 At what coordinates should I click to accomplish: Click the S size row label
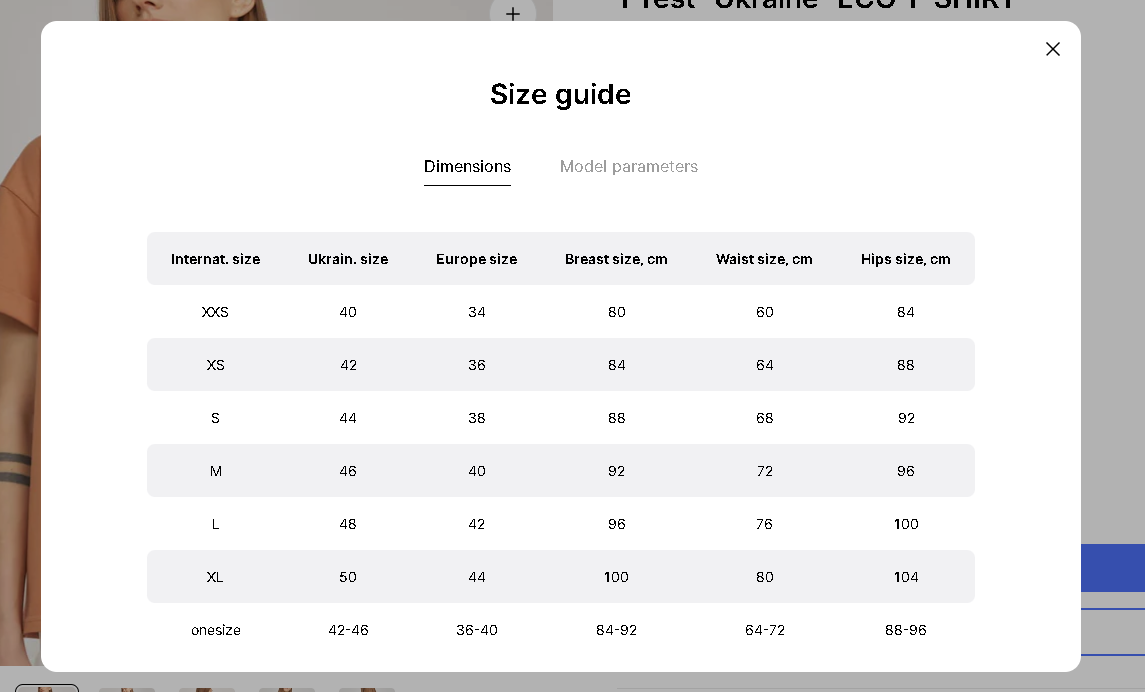pyautogui.click(x=215, y=418)
